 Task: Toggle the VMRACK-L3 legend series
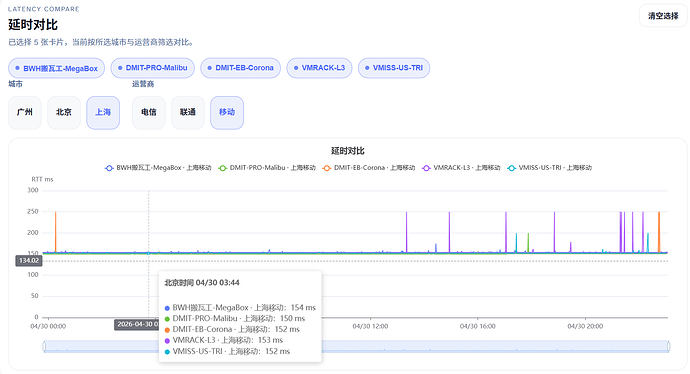click(x=461, y=168)
